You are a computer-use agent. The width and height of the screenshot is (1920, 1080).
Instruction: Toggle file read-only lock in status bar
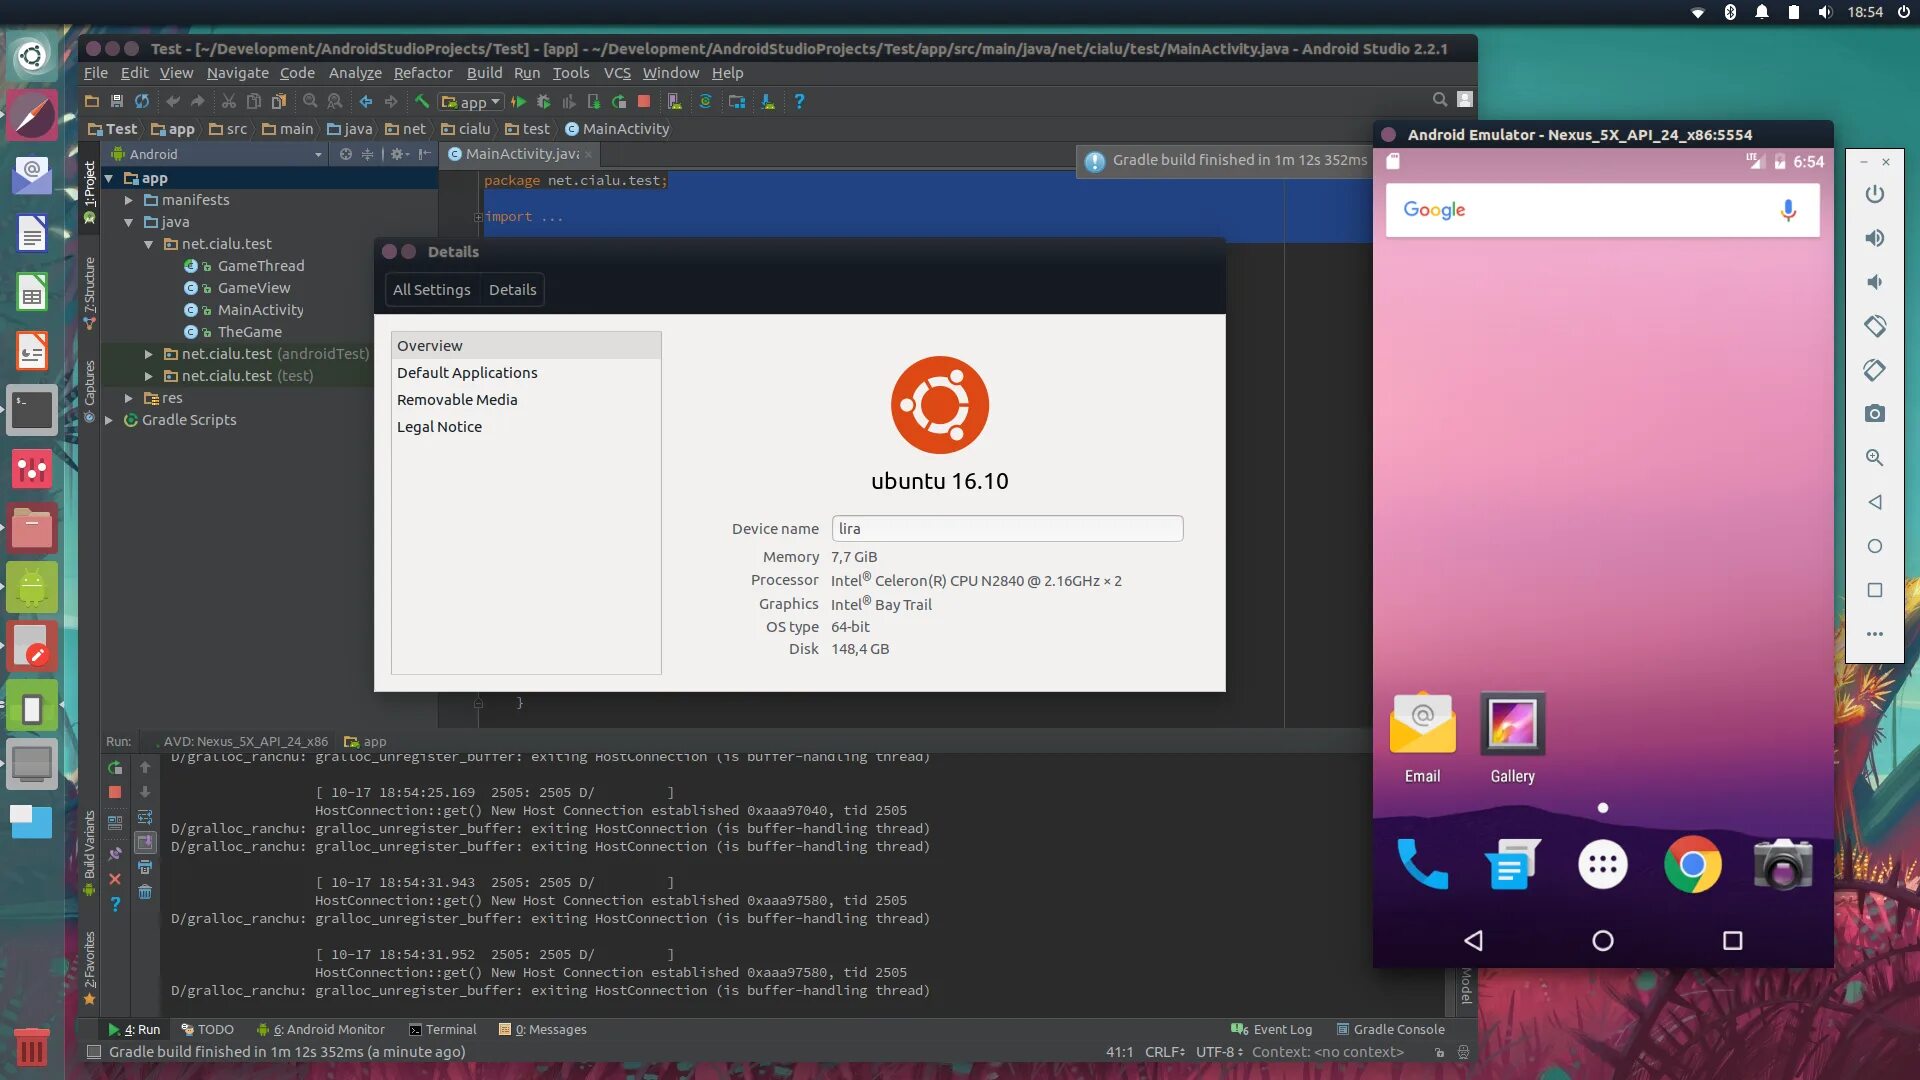1439,1052
